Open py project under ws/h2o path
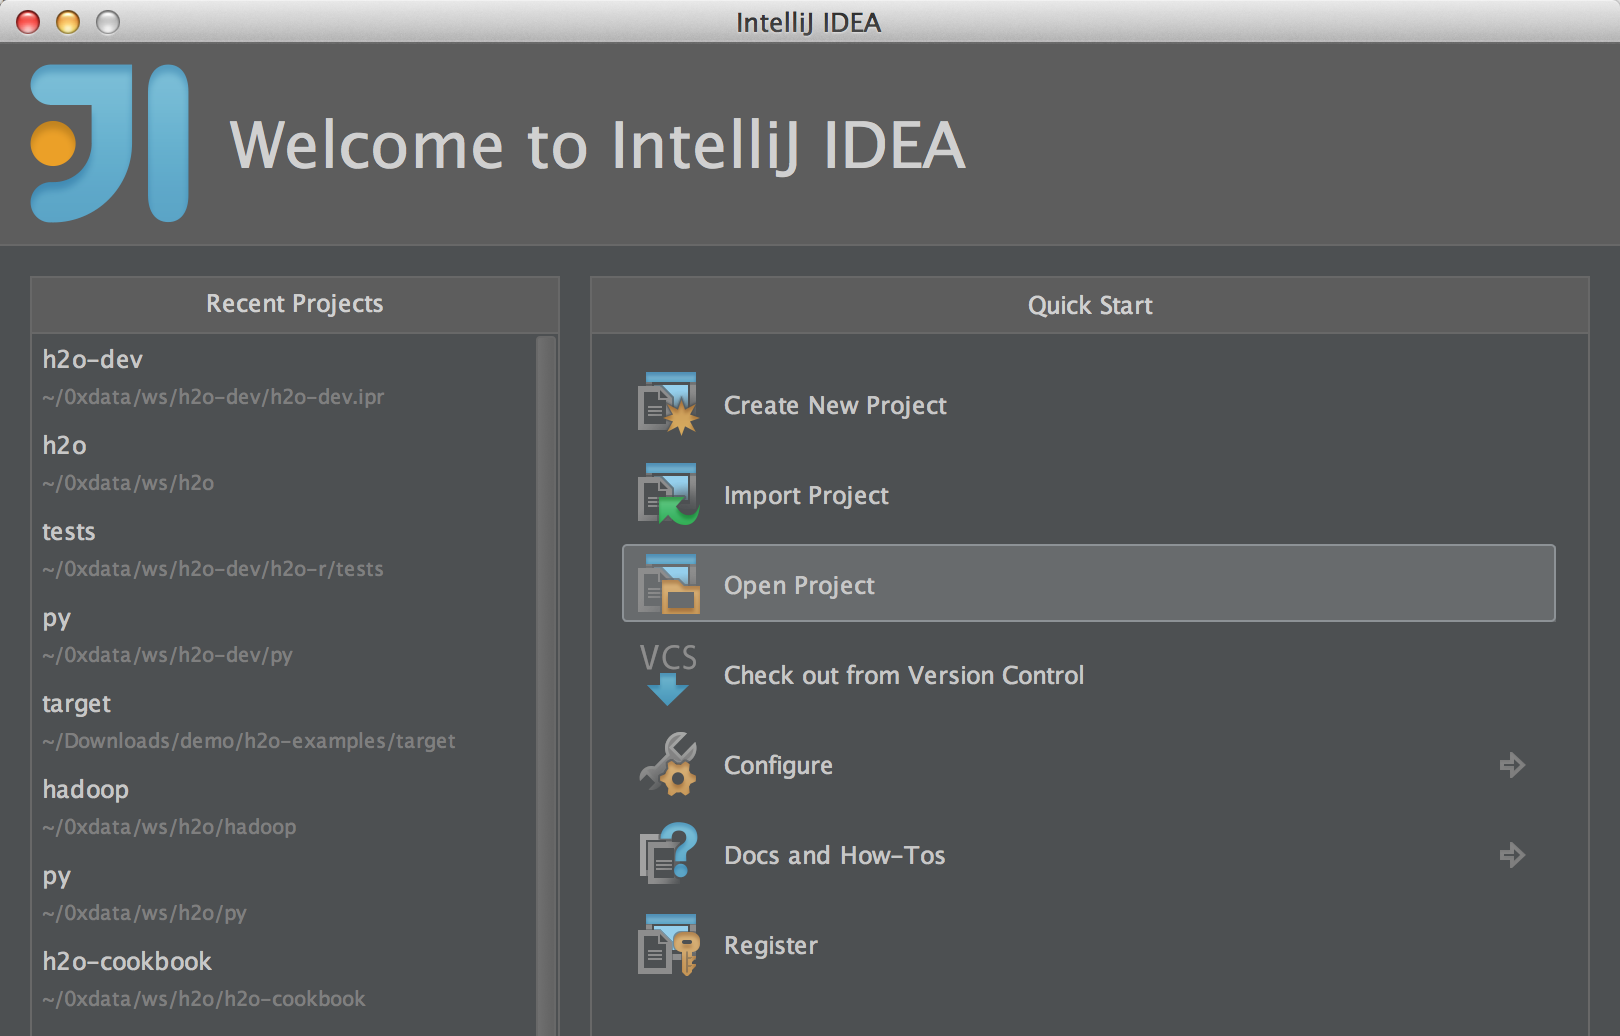Viewport: 1620px width, 1036px height. (x=56, y=877)
